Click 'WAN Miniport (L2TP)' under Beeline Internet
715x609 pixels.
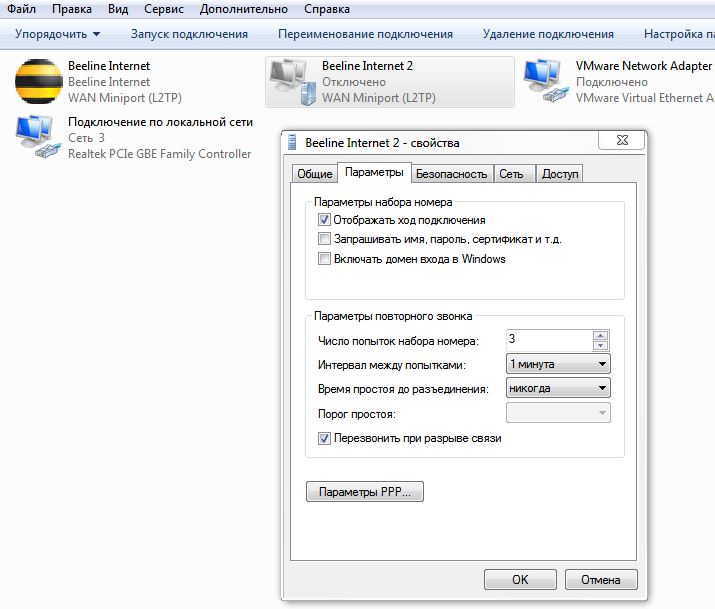(x=125, y=98)
